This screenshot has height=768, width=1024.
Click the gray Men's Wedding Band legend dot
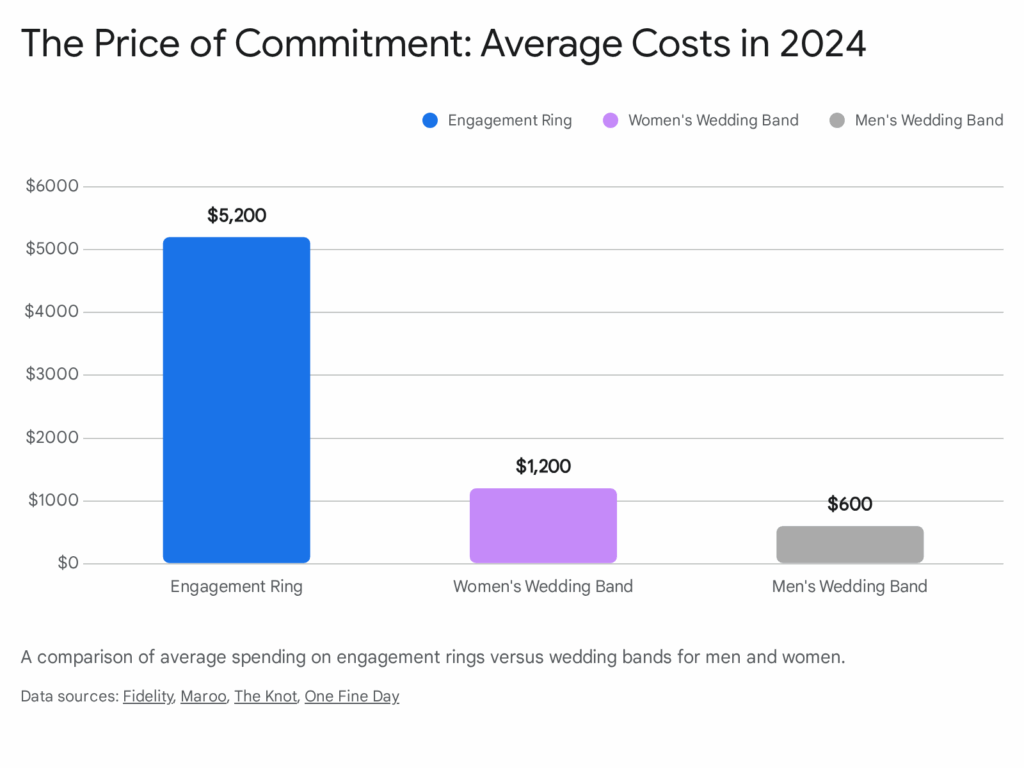click(837, 121)
